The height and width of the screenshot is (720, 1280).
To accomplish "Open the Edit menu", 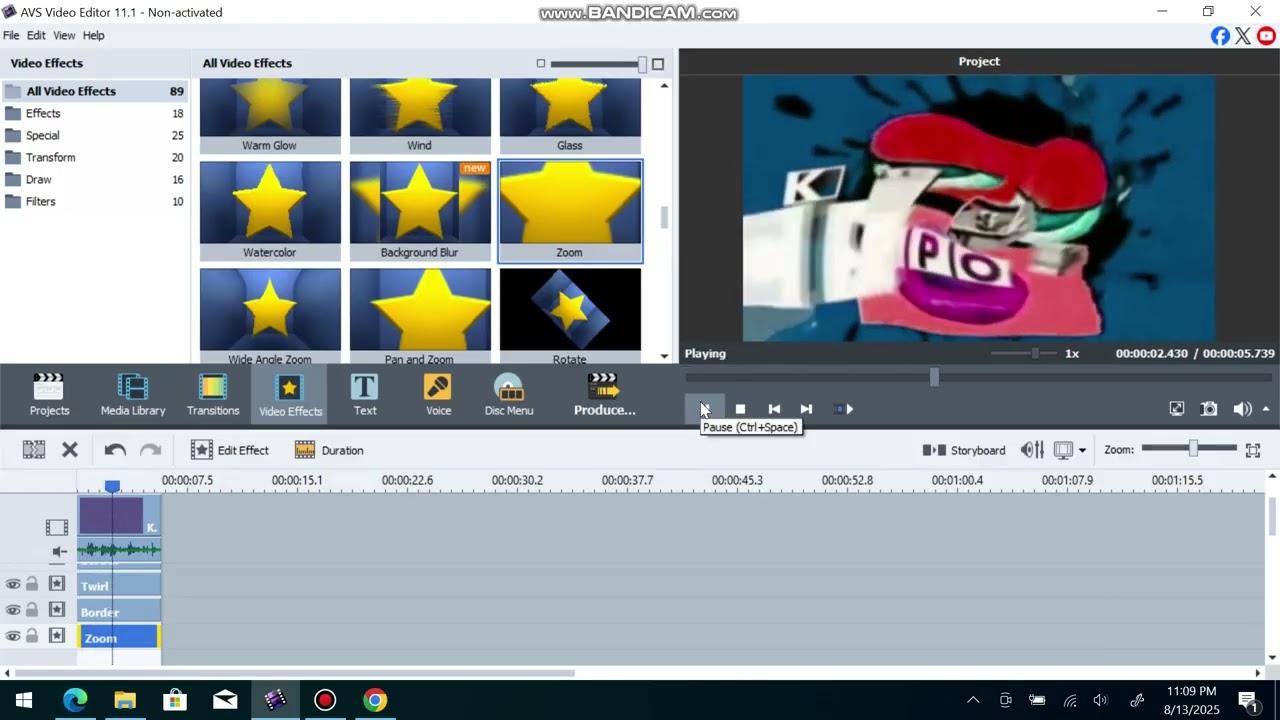I will coord(36,35).
